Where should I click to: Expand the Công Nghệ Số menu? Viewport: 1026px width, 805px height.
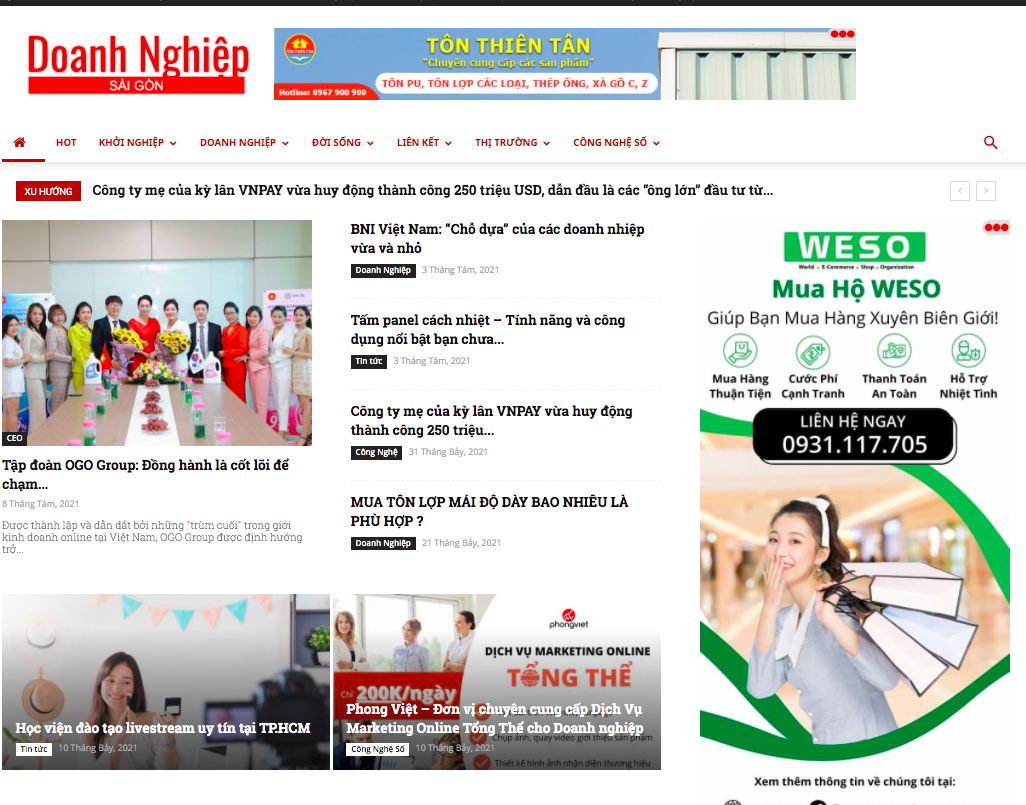(616, 143)
